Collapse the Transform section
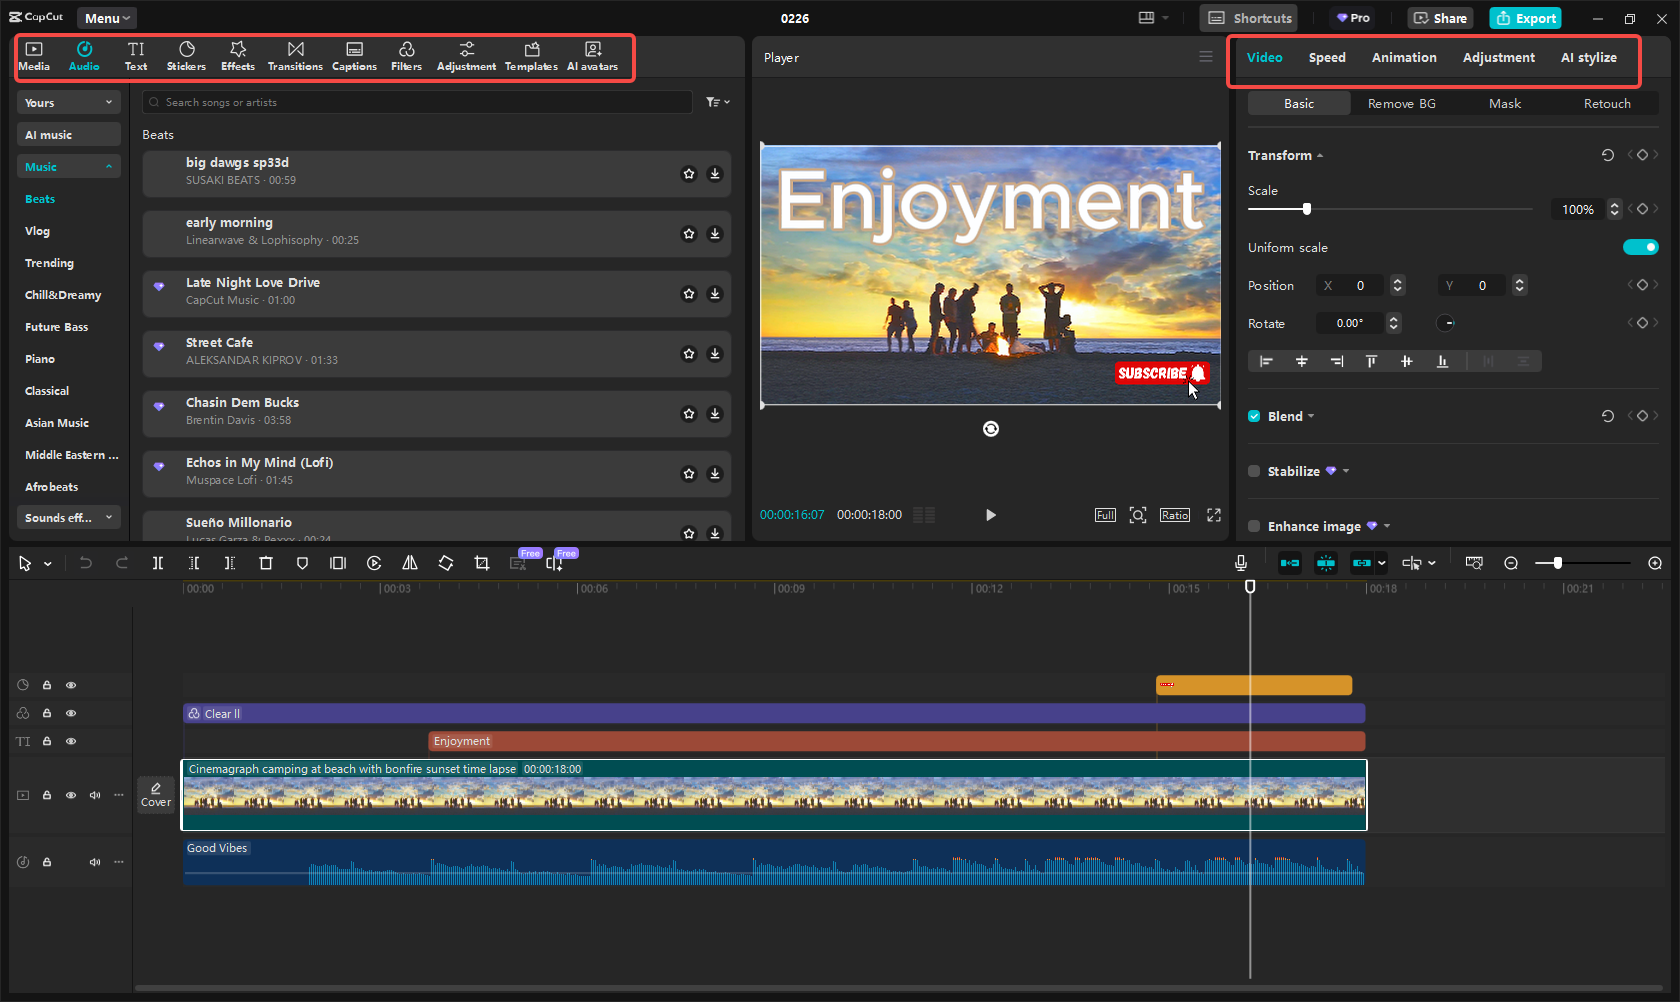This screenshot has height=1002, width=1680. [x=1319, y=155]
